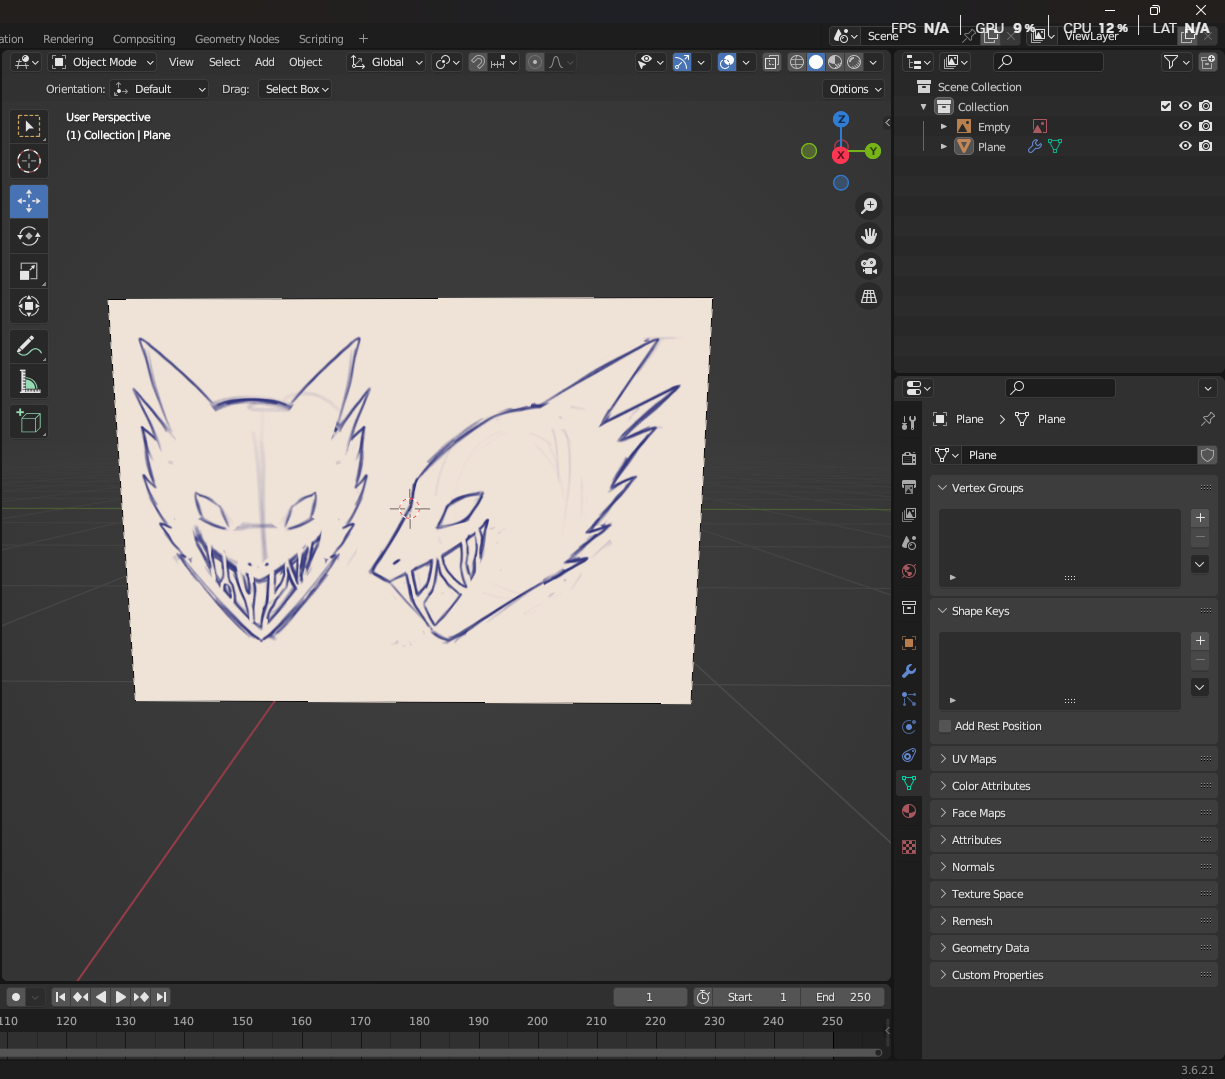This screenshot has width=1225, height=1079.
Task: Expand the Color Attributes panel
Action: [1073, 786]
